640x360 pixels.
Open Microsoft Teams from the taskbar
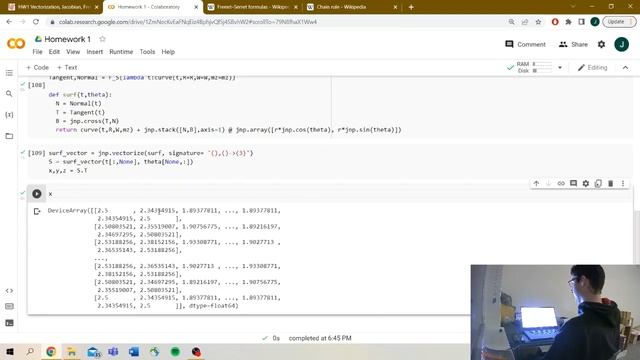[113, 351]
